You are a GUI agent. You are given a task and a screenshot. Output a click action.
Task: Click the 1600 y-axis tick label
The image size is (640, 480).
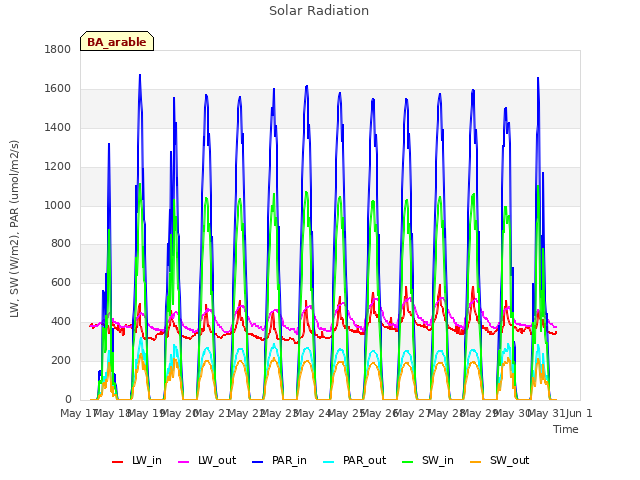pyautogui.click(x=58, y=89)
